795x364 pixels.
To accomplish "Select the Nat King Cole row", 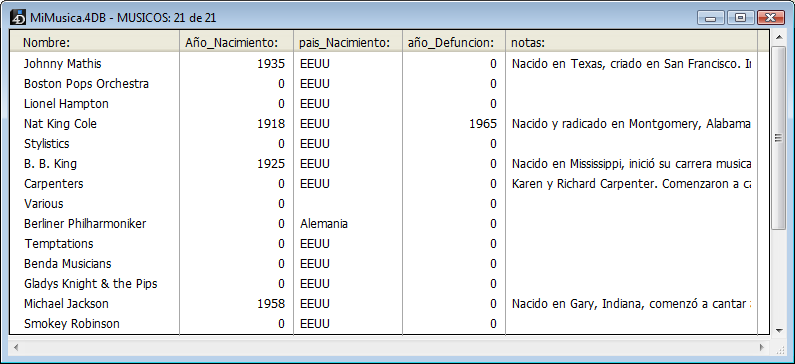I will 383,124.
